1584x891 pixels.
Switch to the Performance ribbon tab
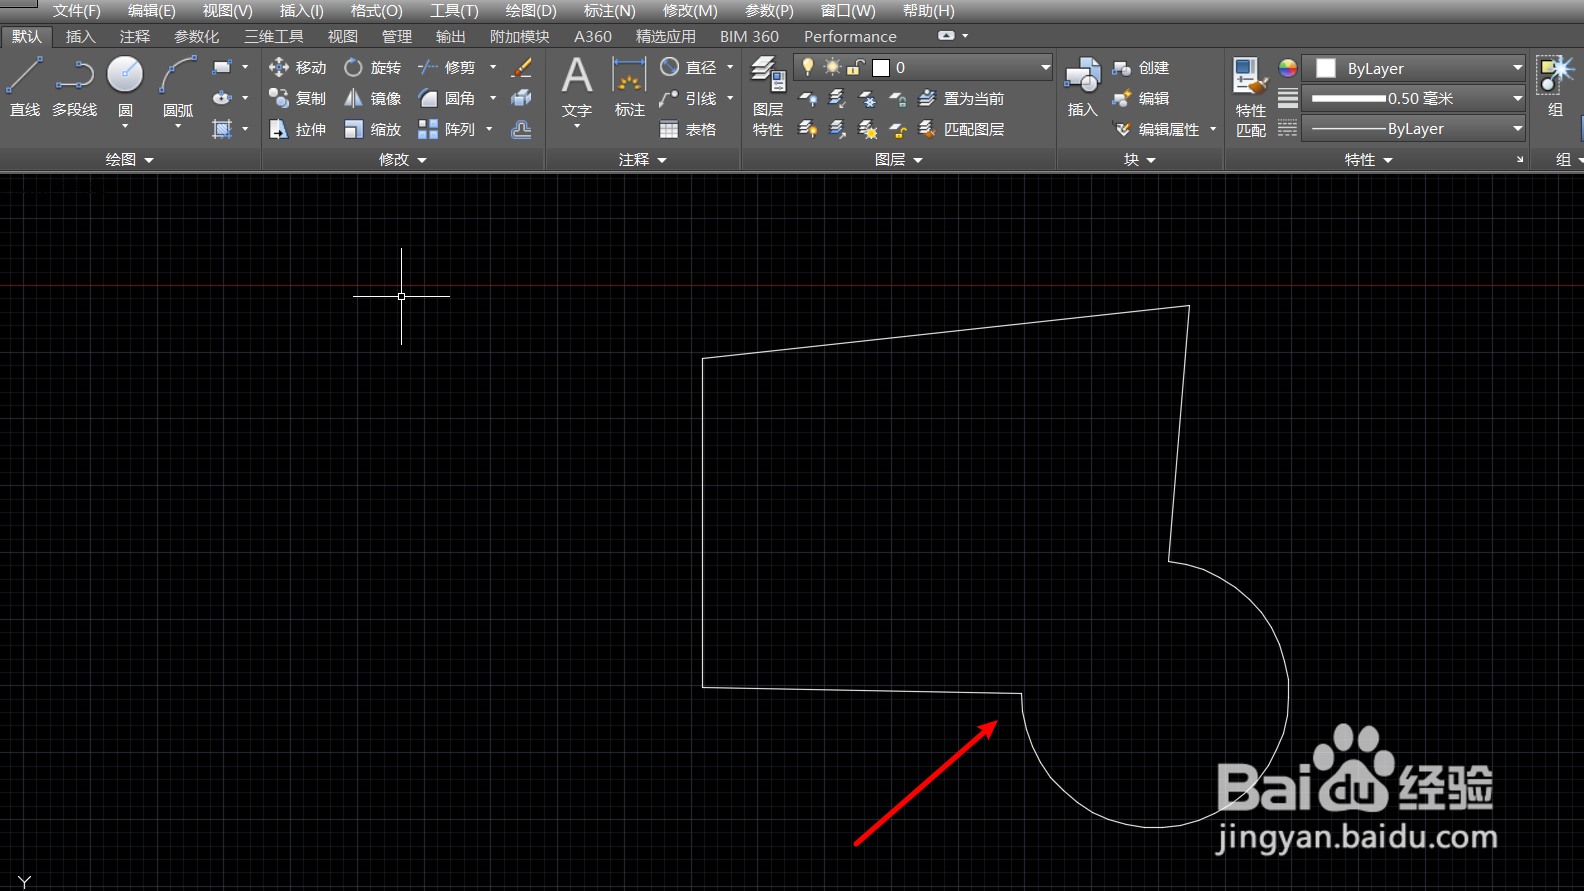(850, 36)
